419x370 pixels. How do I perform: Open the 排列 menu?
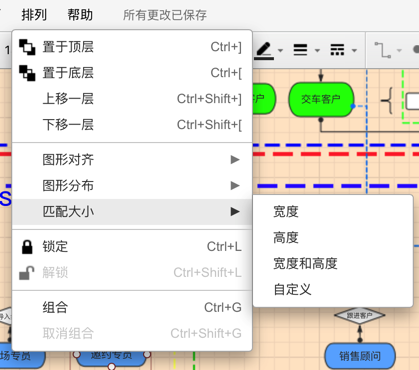click(x=34, y=15)
